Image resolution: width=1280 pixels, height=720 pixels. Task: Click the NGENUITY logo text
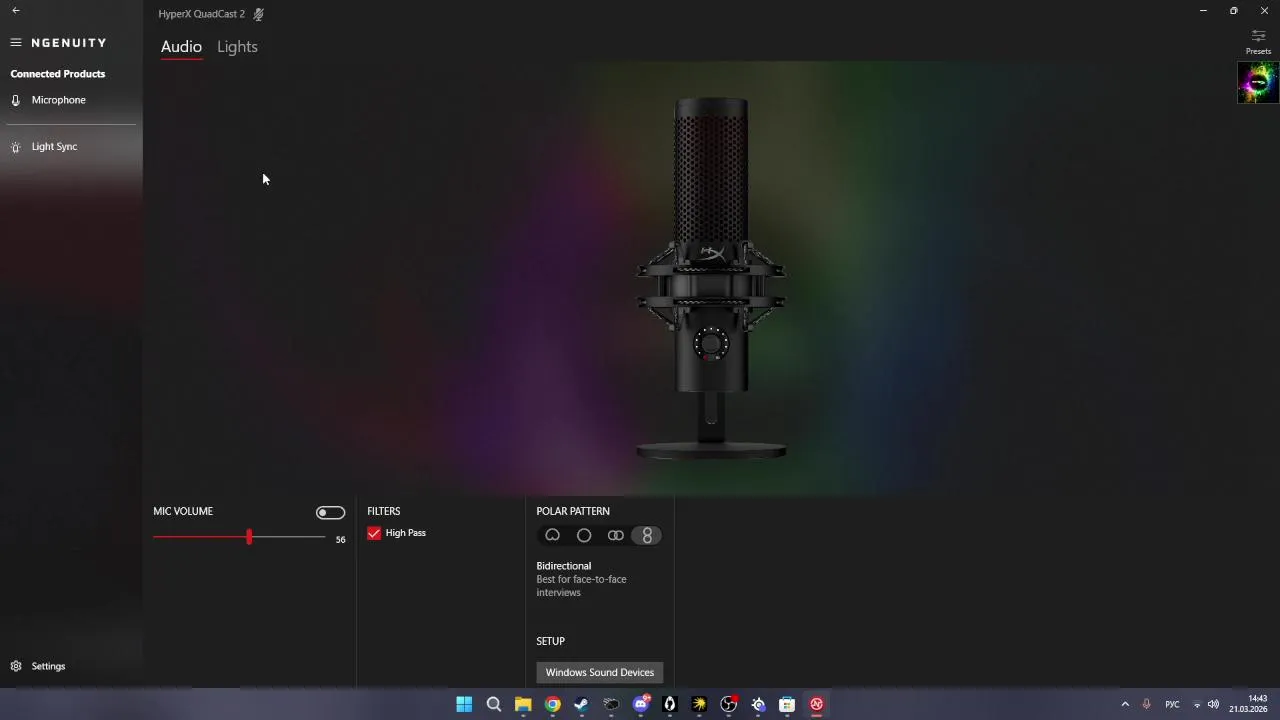69,43
